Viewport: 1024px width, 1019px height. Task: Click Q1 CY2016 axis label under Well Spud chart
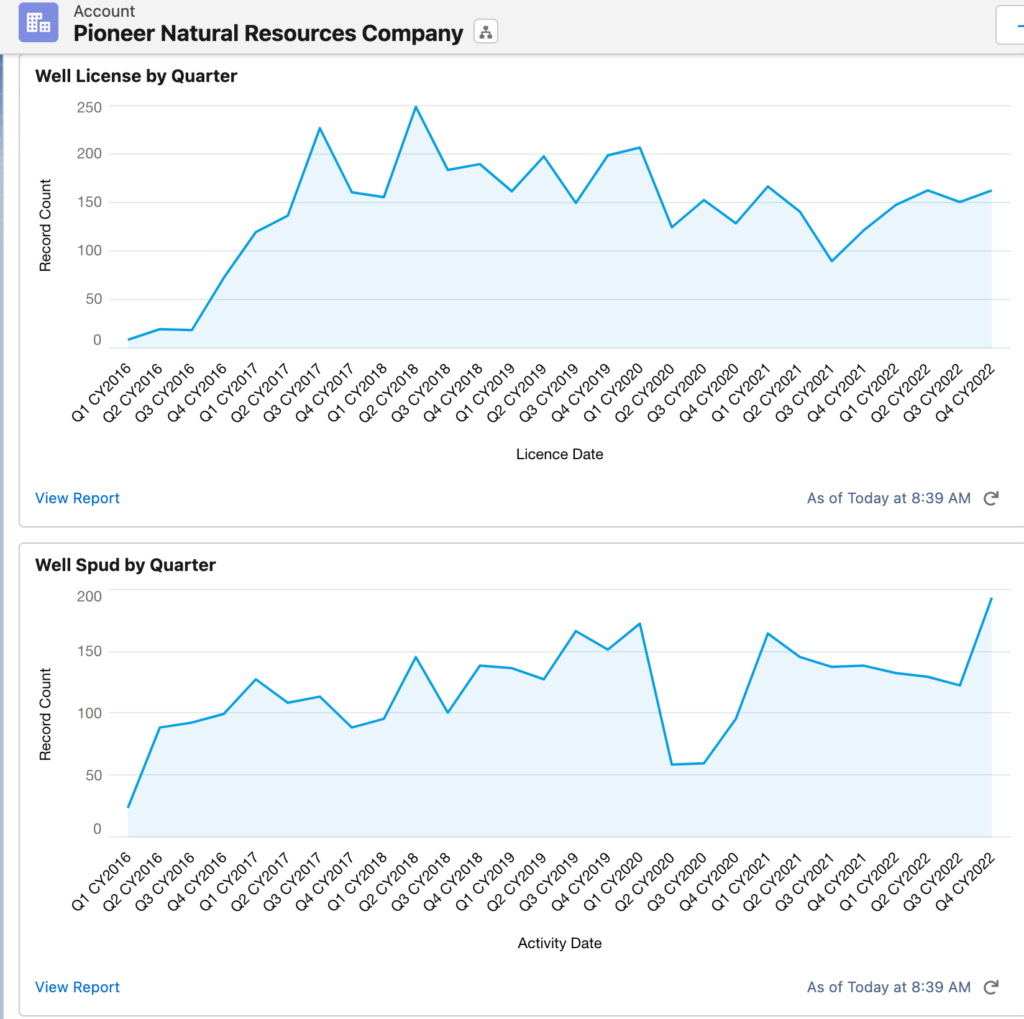tap(101, 881)
